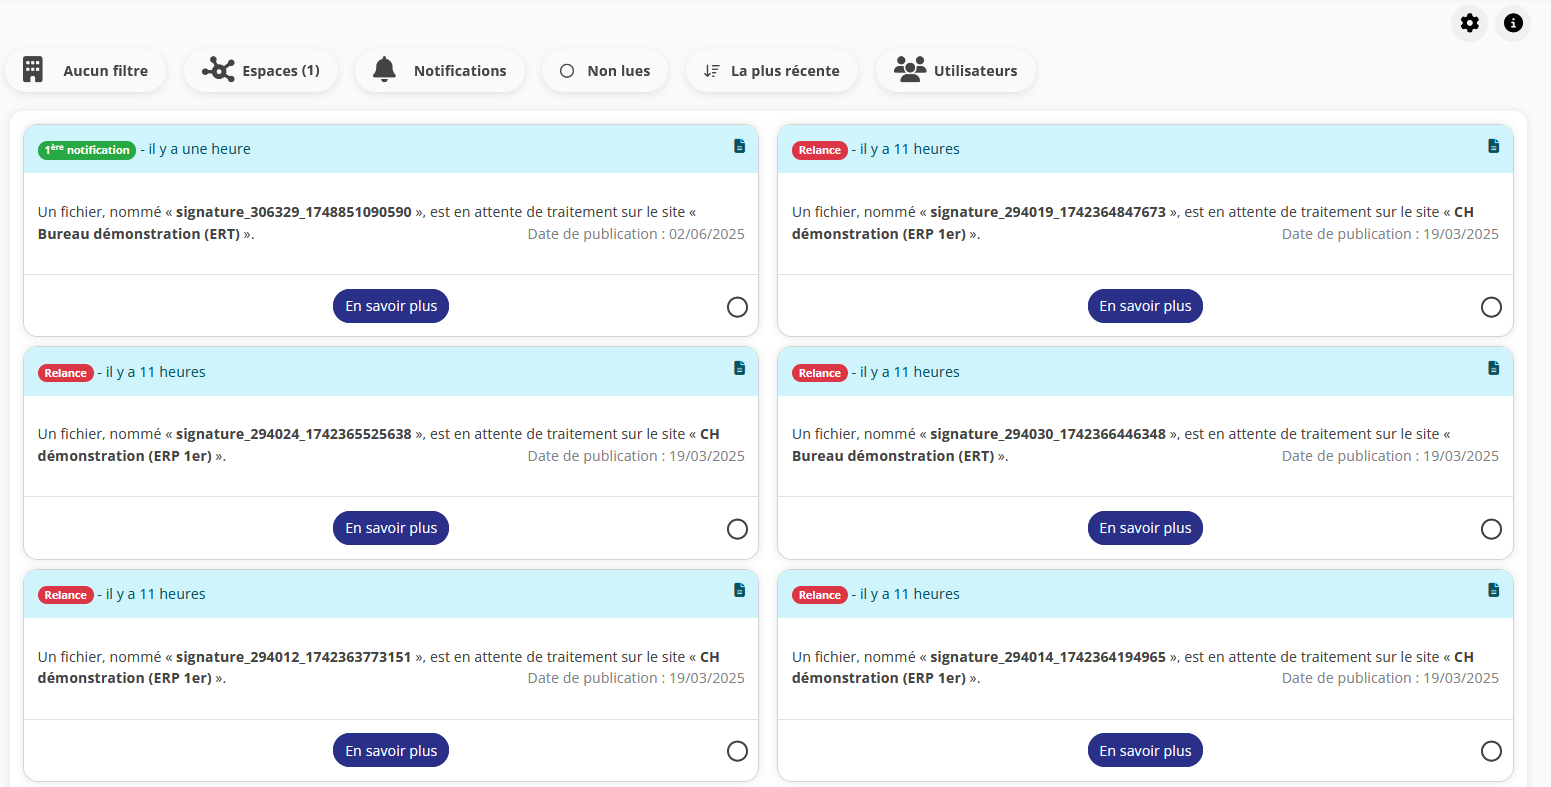This screenshot has width=1551, height=787.
Task: Mark signature_294030 notification as read
Action: click(x=1491, y=529)
